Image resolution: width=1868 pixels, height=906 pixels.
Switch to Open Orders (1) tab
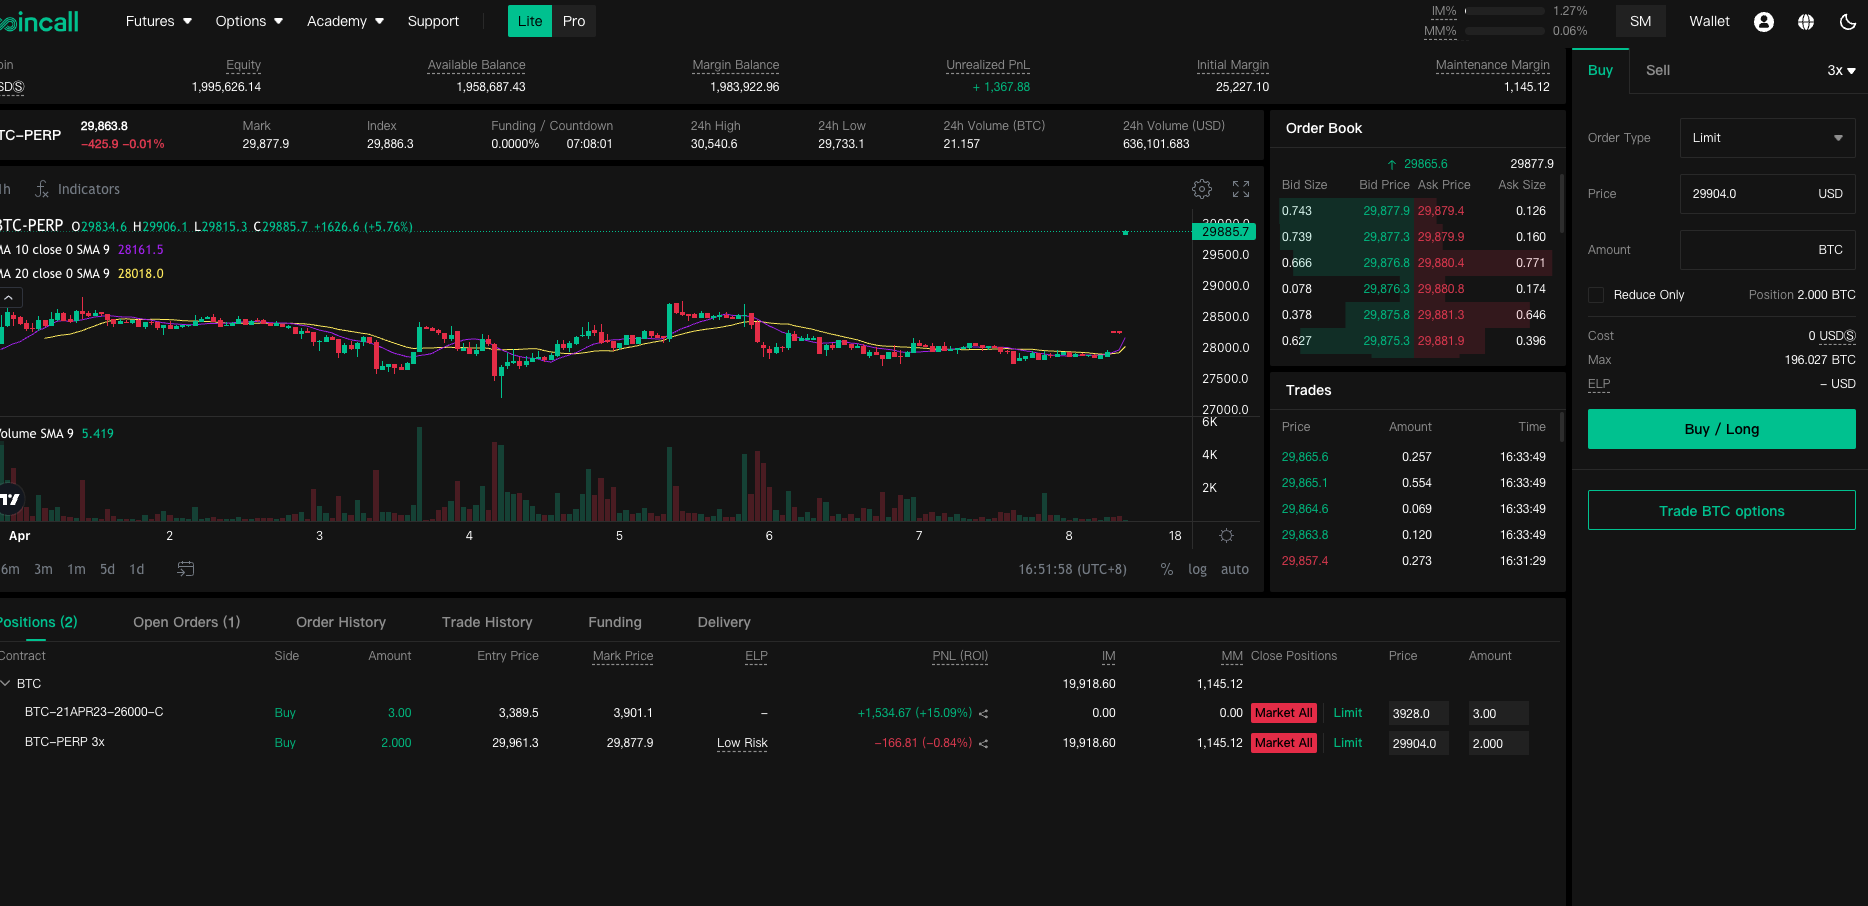click(x=187, y=622)
